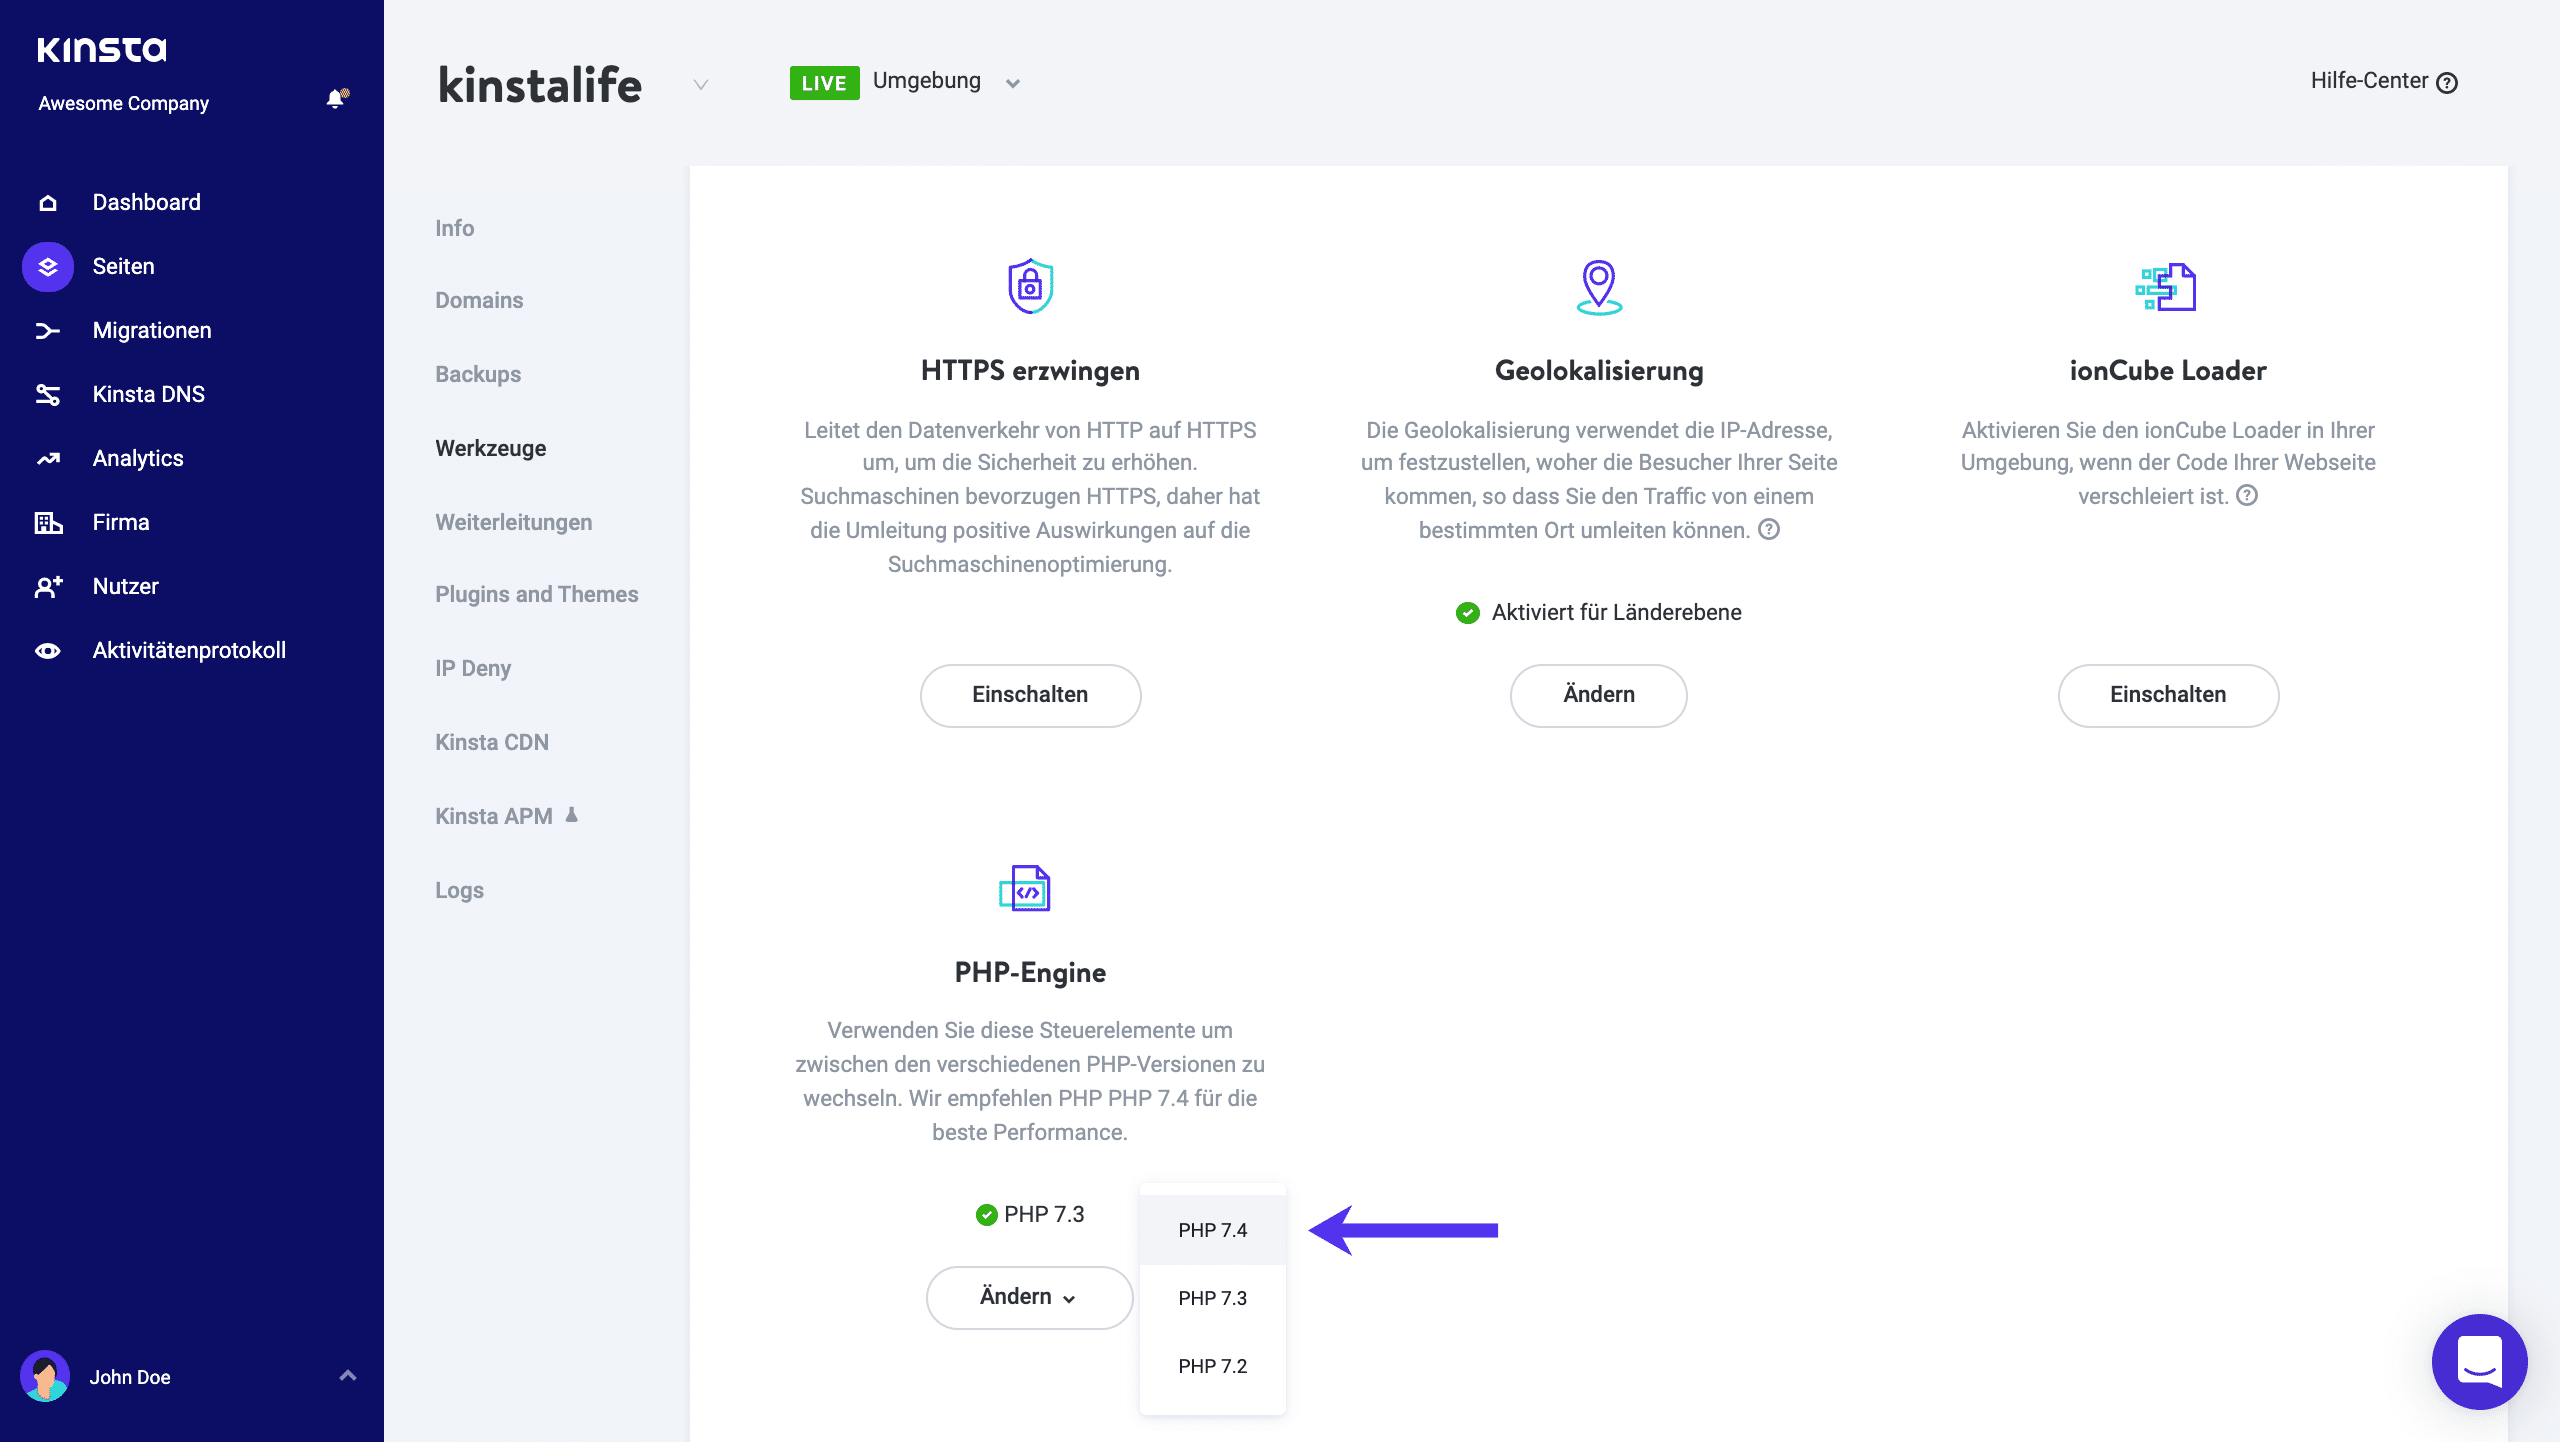
Task: Click Hilfe-Center question mark icon
Action: (x=2447, y=83)
